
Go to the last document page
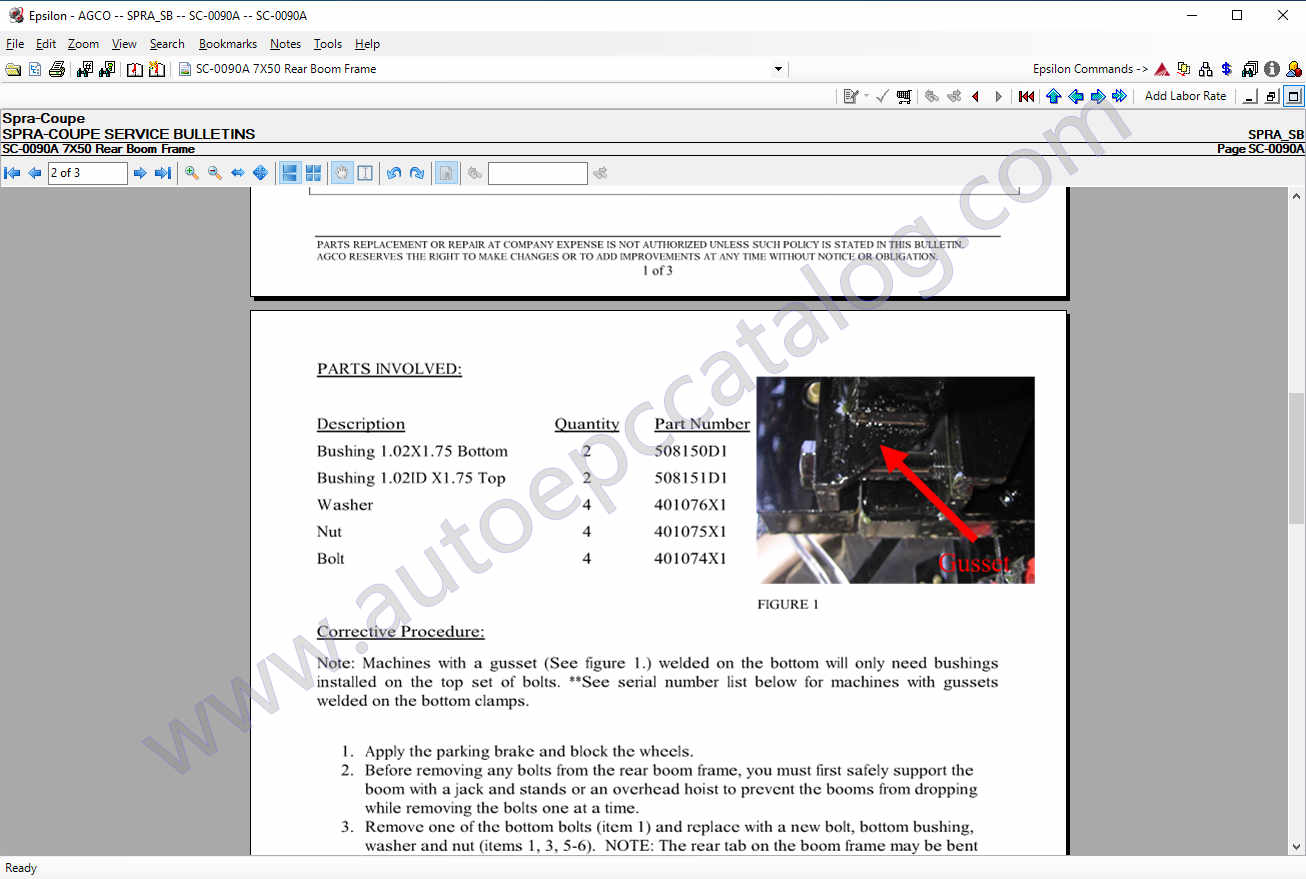click(x=162, y=173)
